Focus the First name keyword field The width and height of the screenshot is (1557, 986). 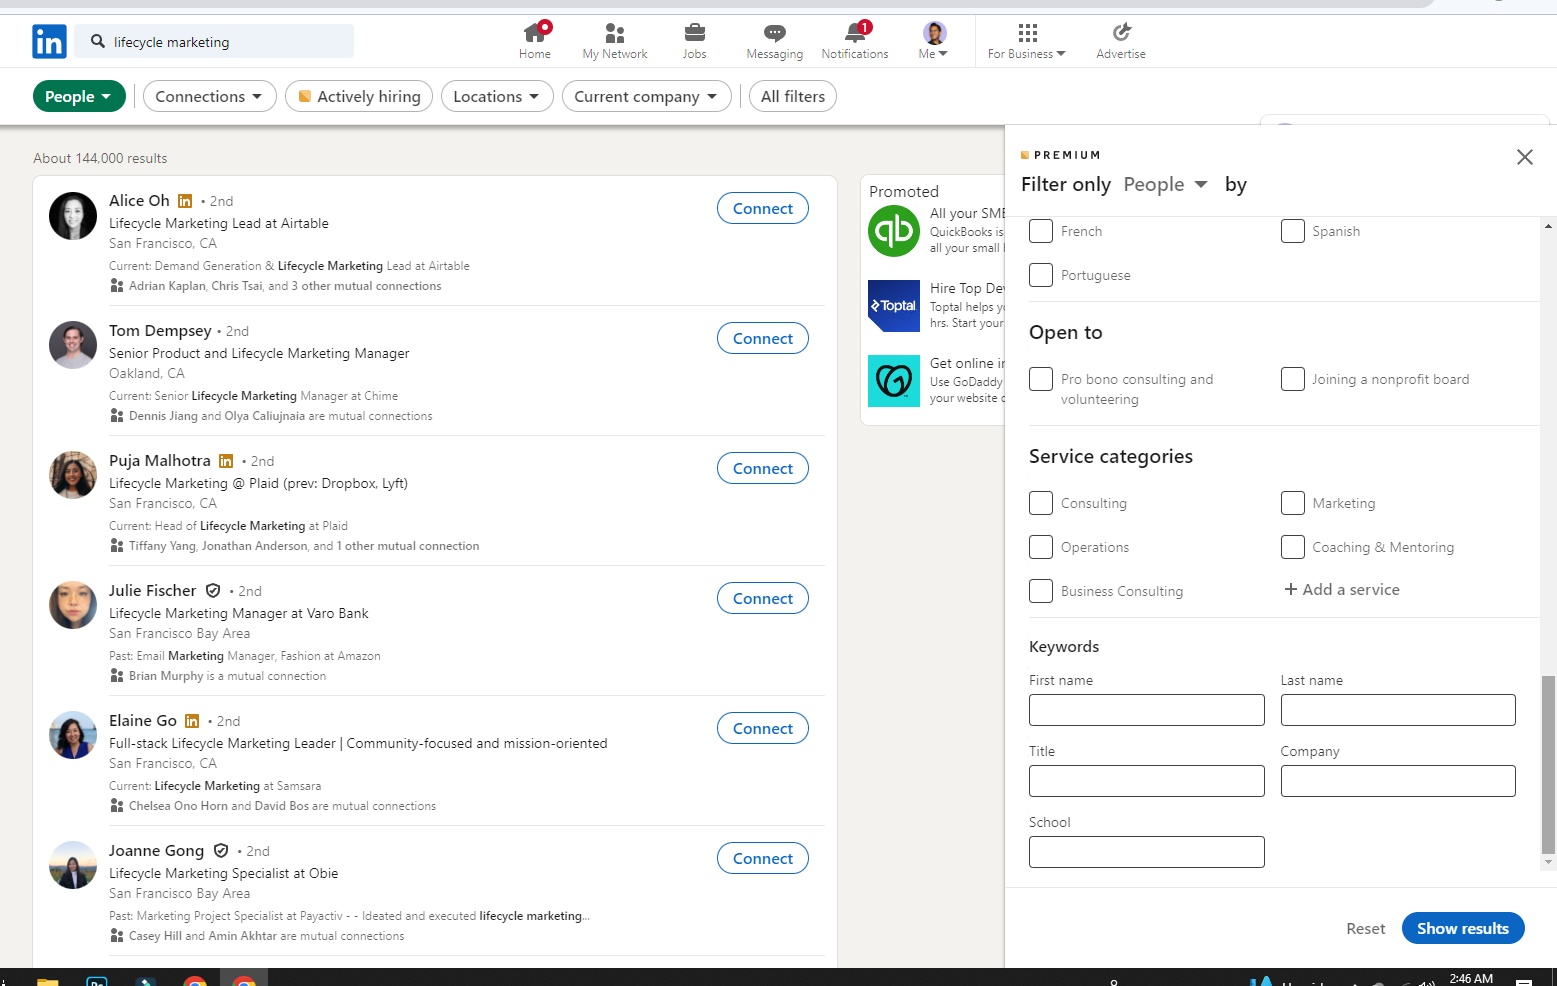tap(1147, 710)
